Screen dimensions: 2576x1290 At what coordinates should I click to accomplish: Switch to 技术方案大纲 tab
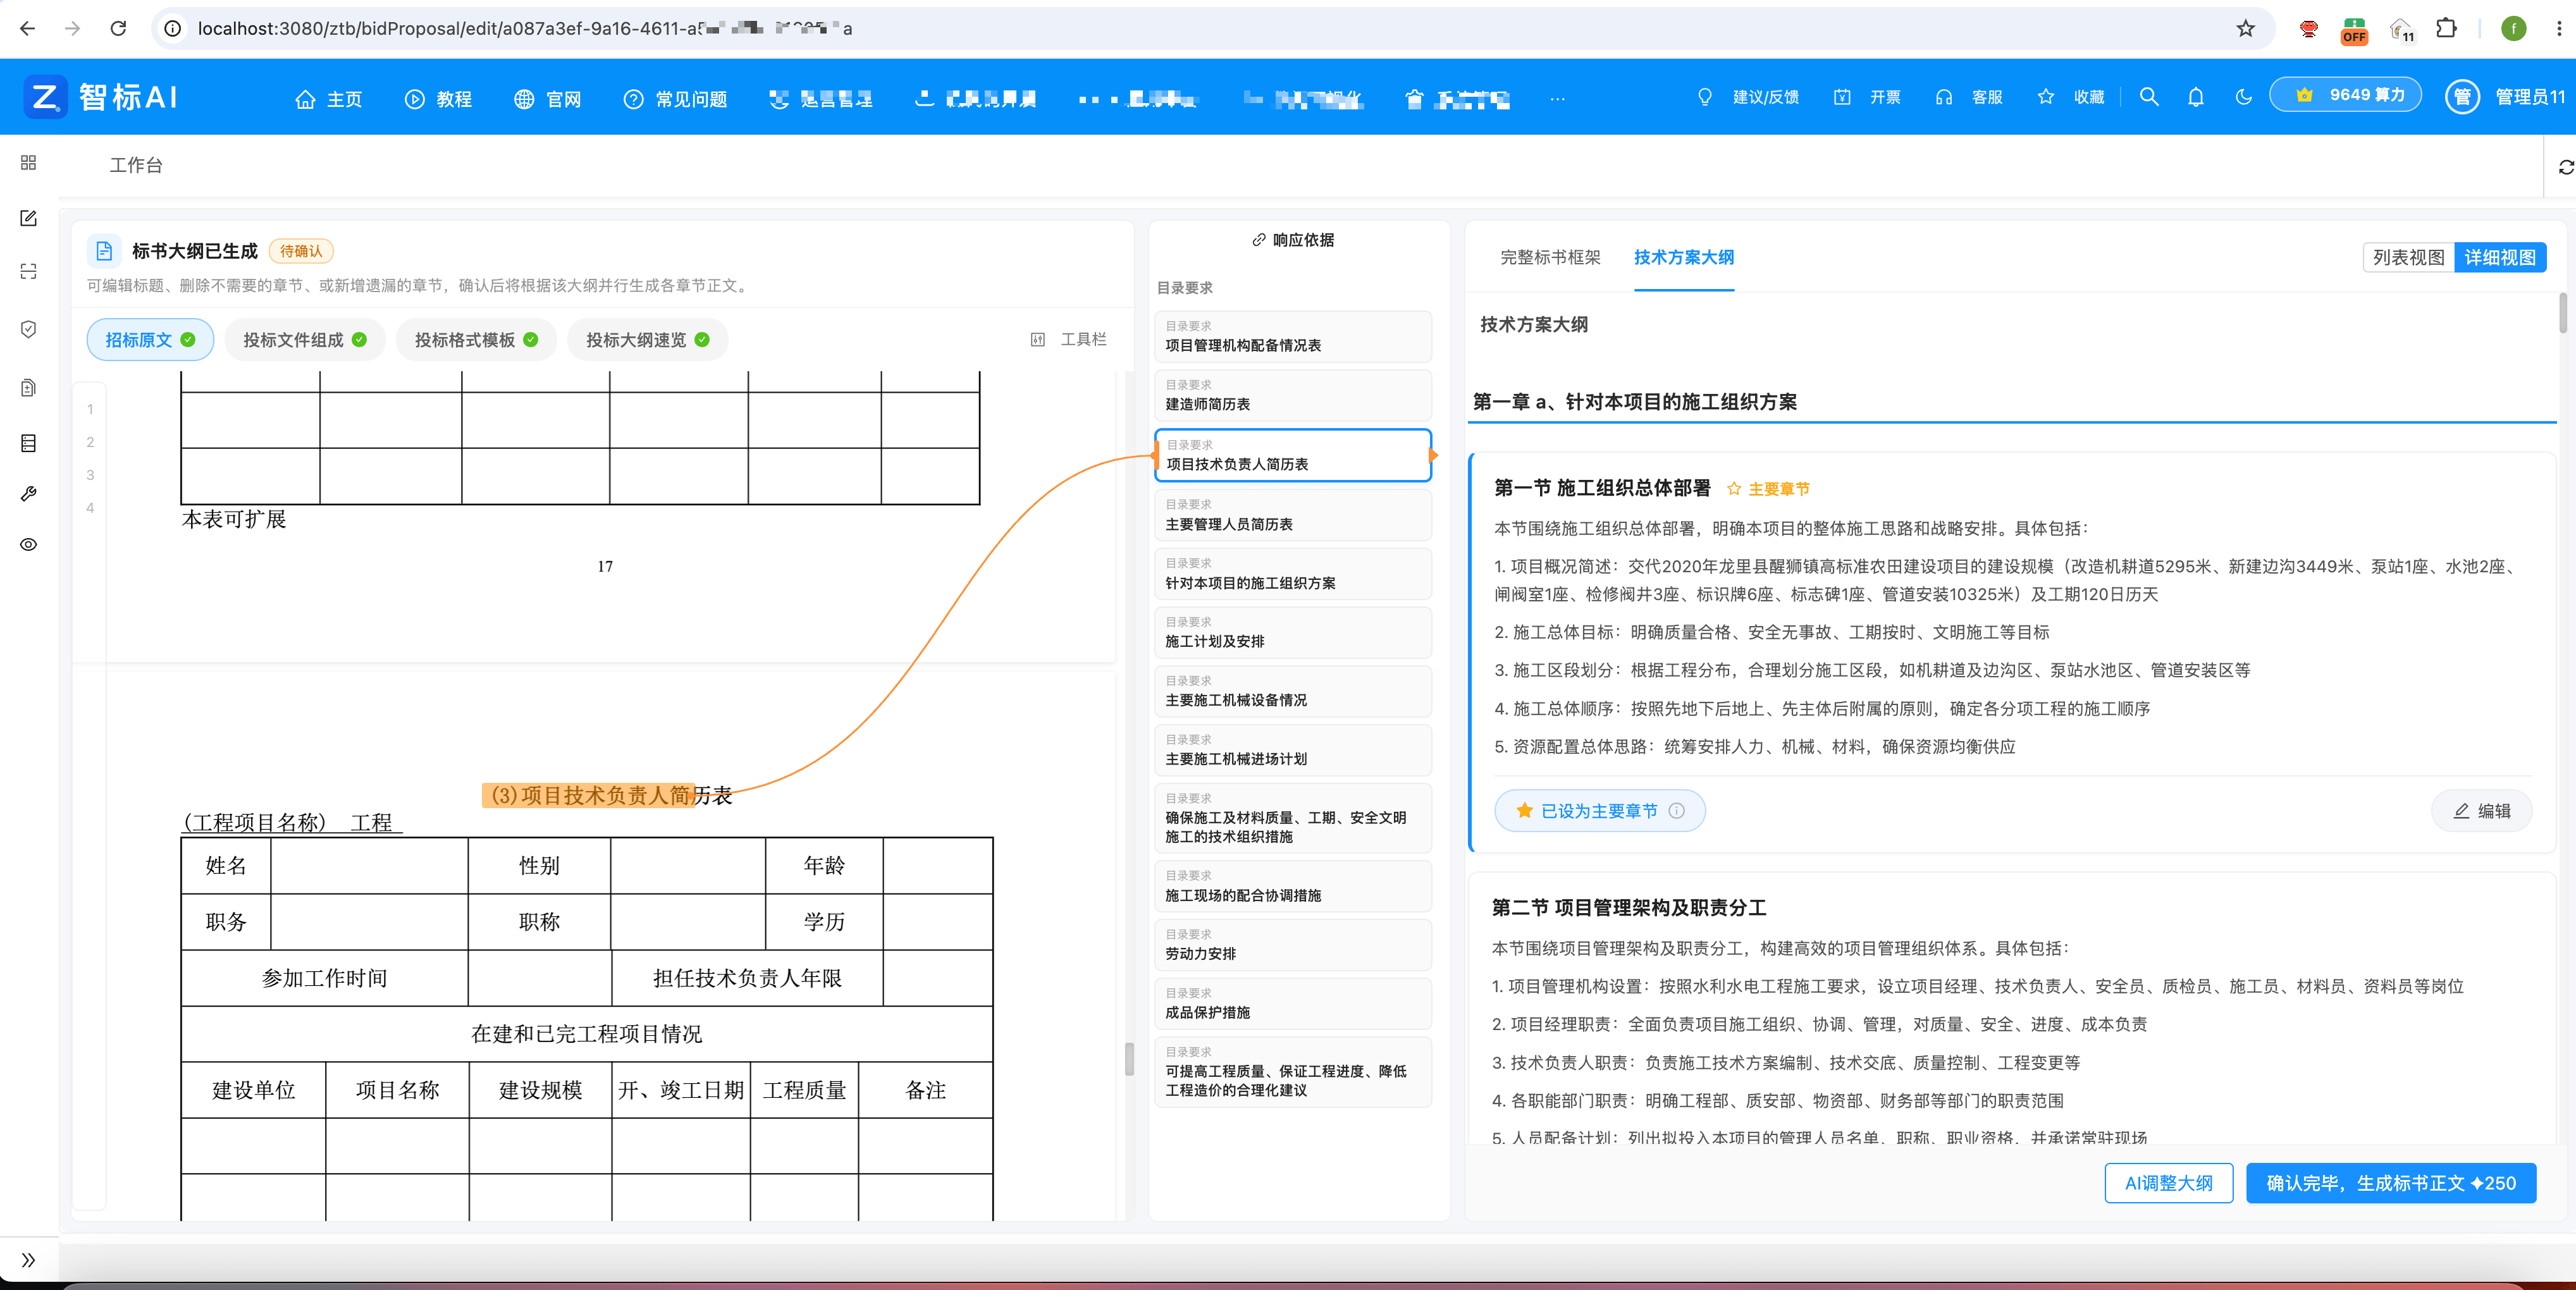point(1684,257)
